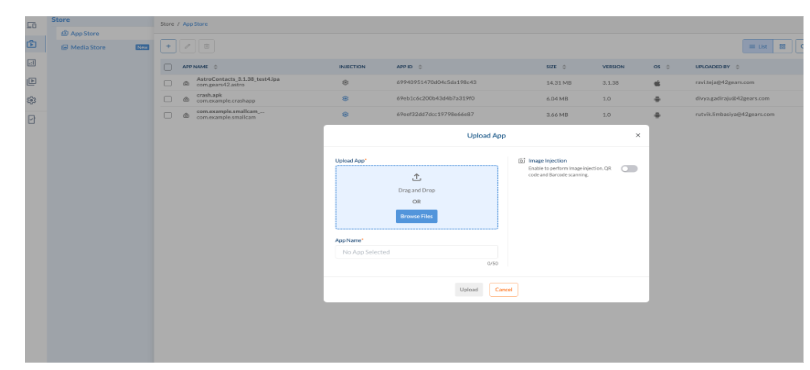
Task: Tick checkbox for crash.apk row
Action: pyautogui.click(x=168, y=99)
